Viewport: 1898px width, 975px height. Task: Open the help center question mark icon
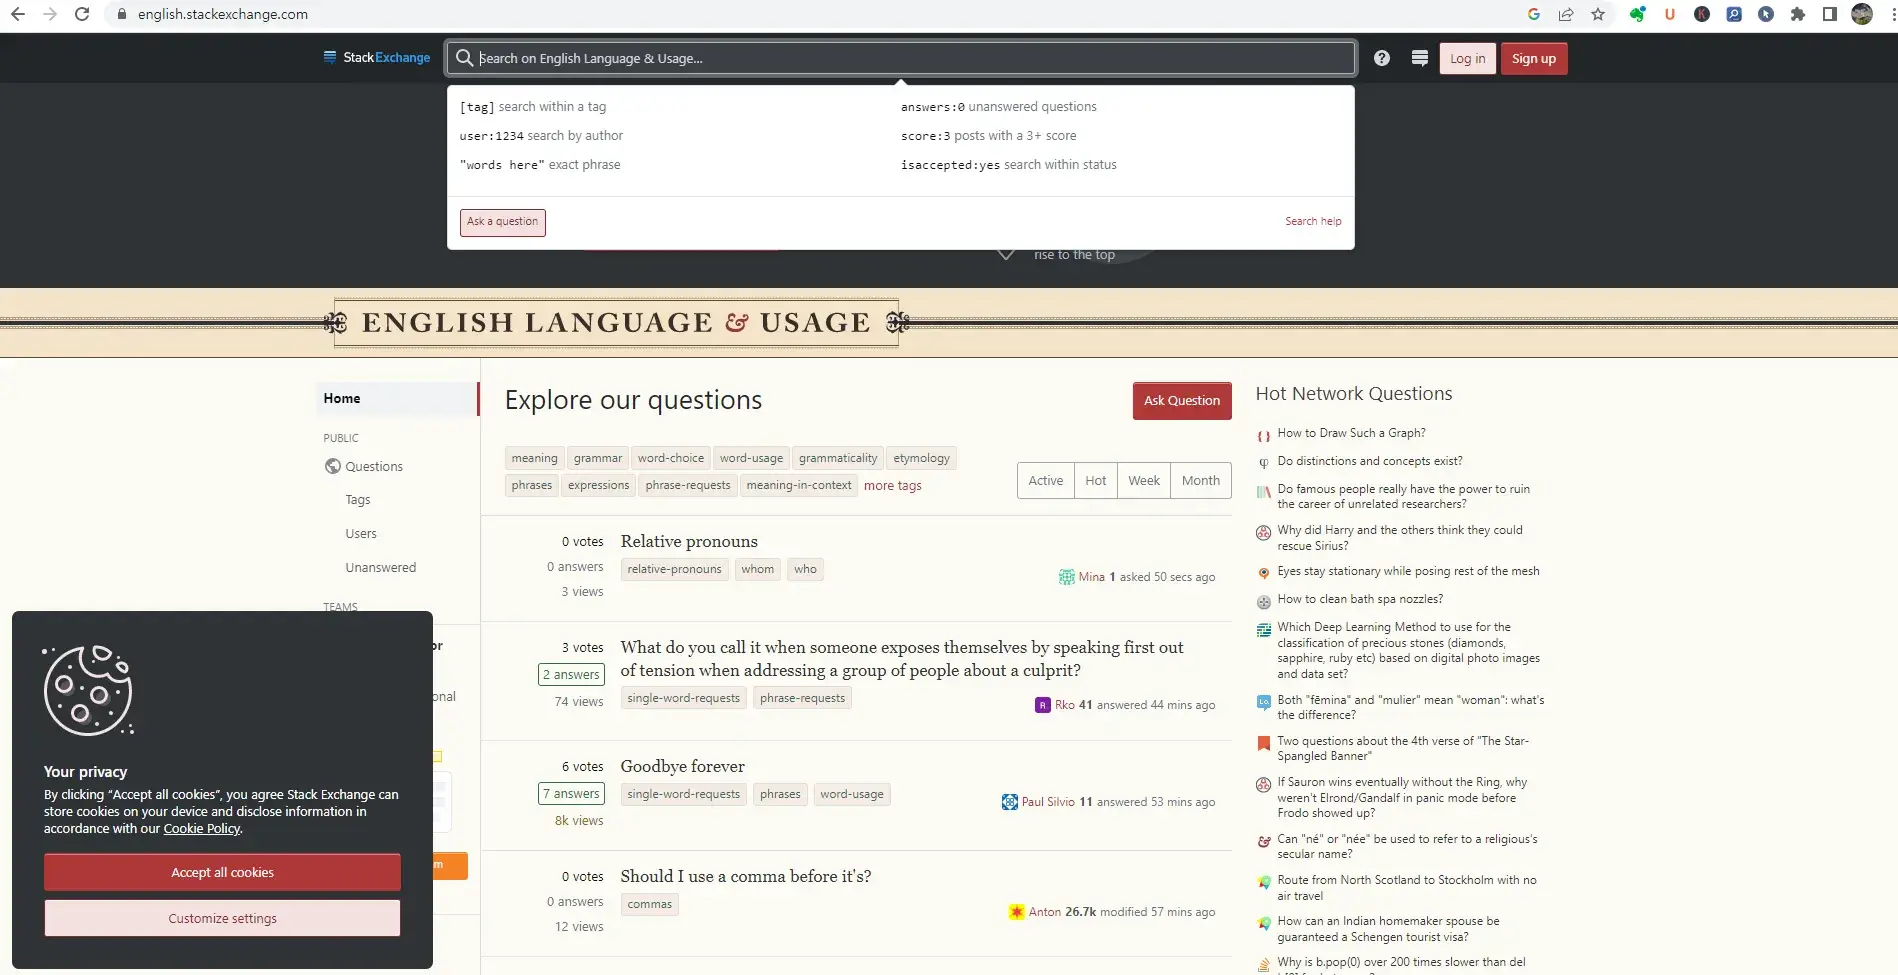(x=1382, y=58)
